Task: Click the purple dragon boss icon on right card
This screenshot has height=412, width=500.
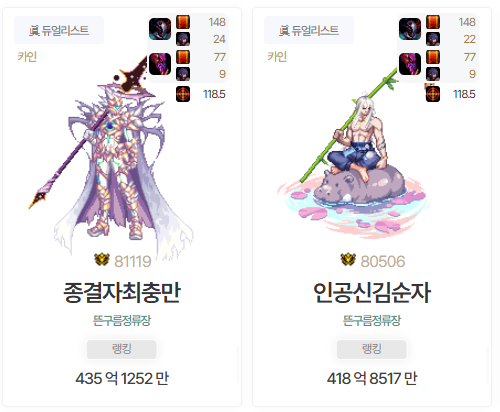Action: pyautogui.click(x=410, y=64)
